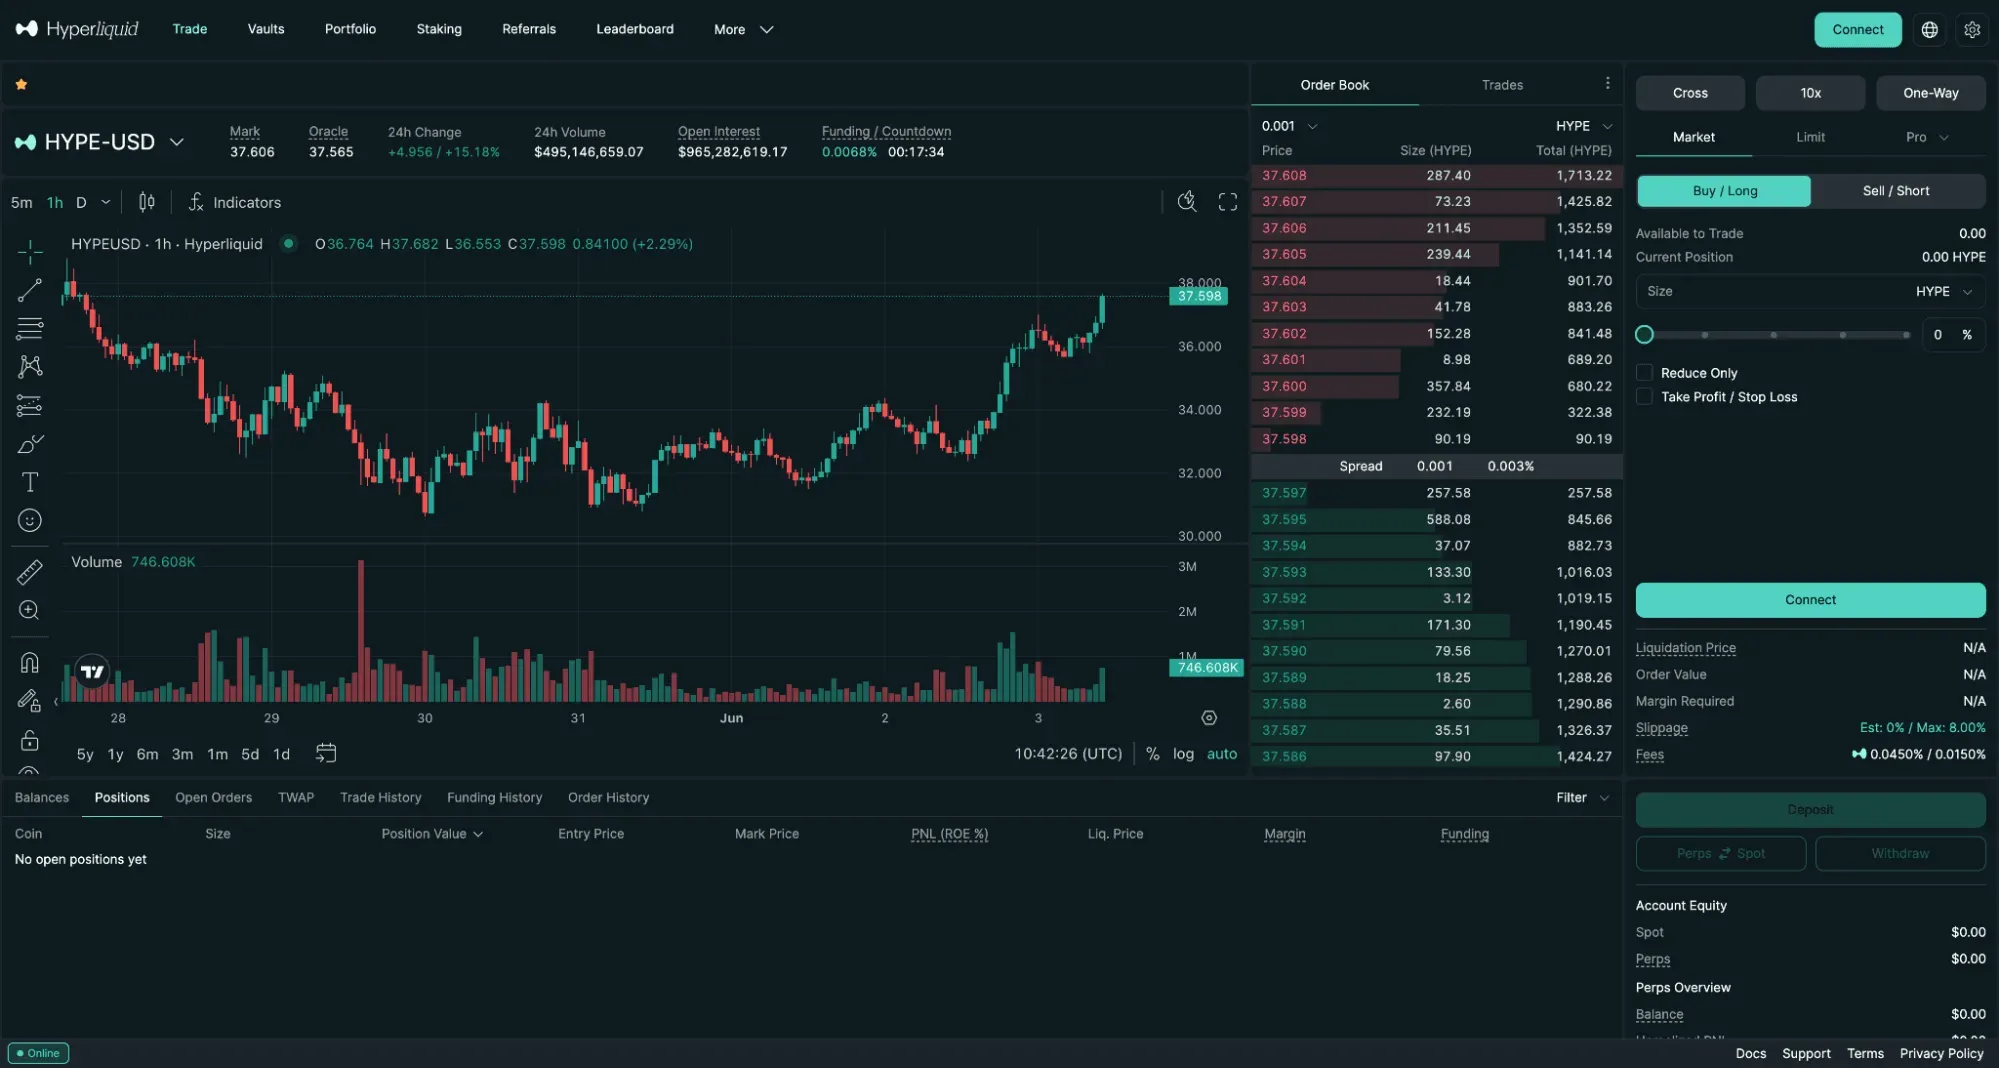Viewport: 1999px width, 1068px height.
Task: Toggle percent scale on chart
Action: click(1153, 754)
